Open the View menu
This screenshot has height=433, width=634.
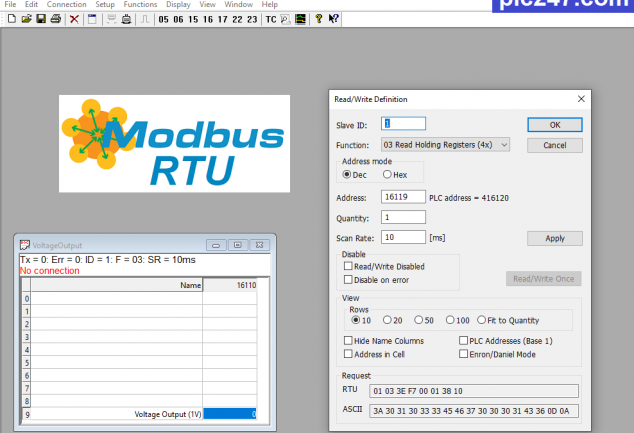coord(207,4)
